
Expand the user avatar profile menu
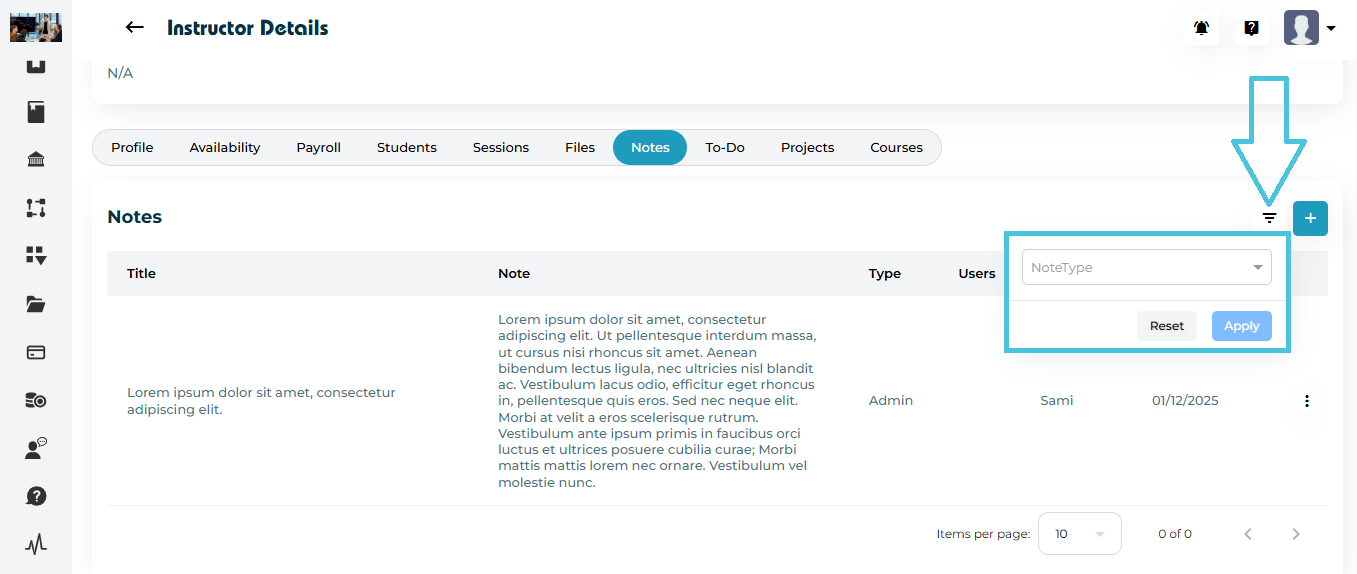[1310, 28]
